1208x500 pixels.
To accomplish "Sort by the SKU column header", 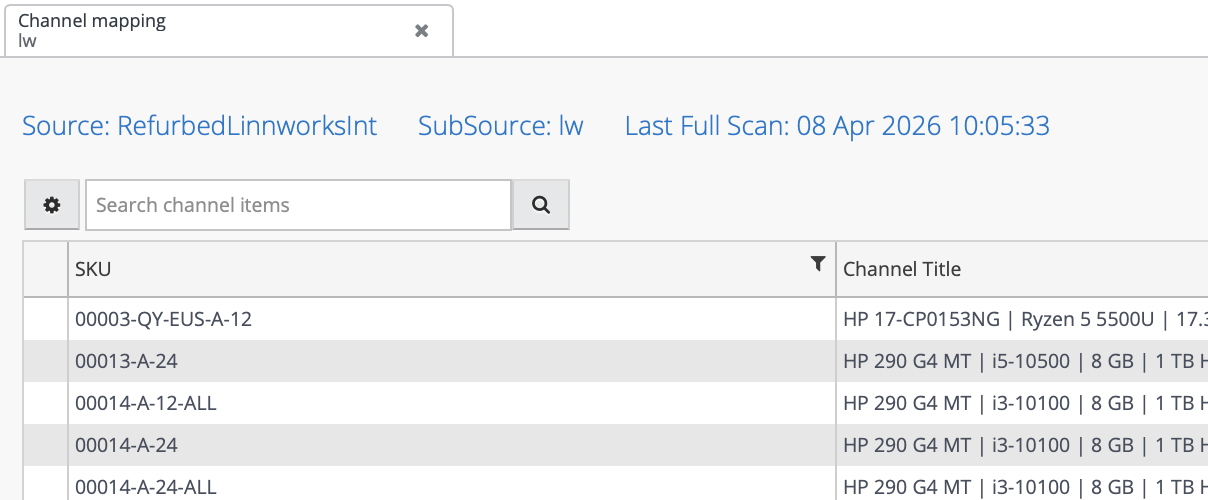I will coord(452,269).
